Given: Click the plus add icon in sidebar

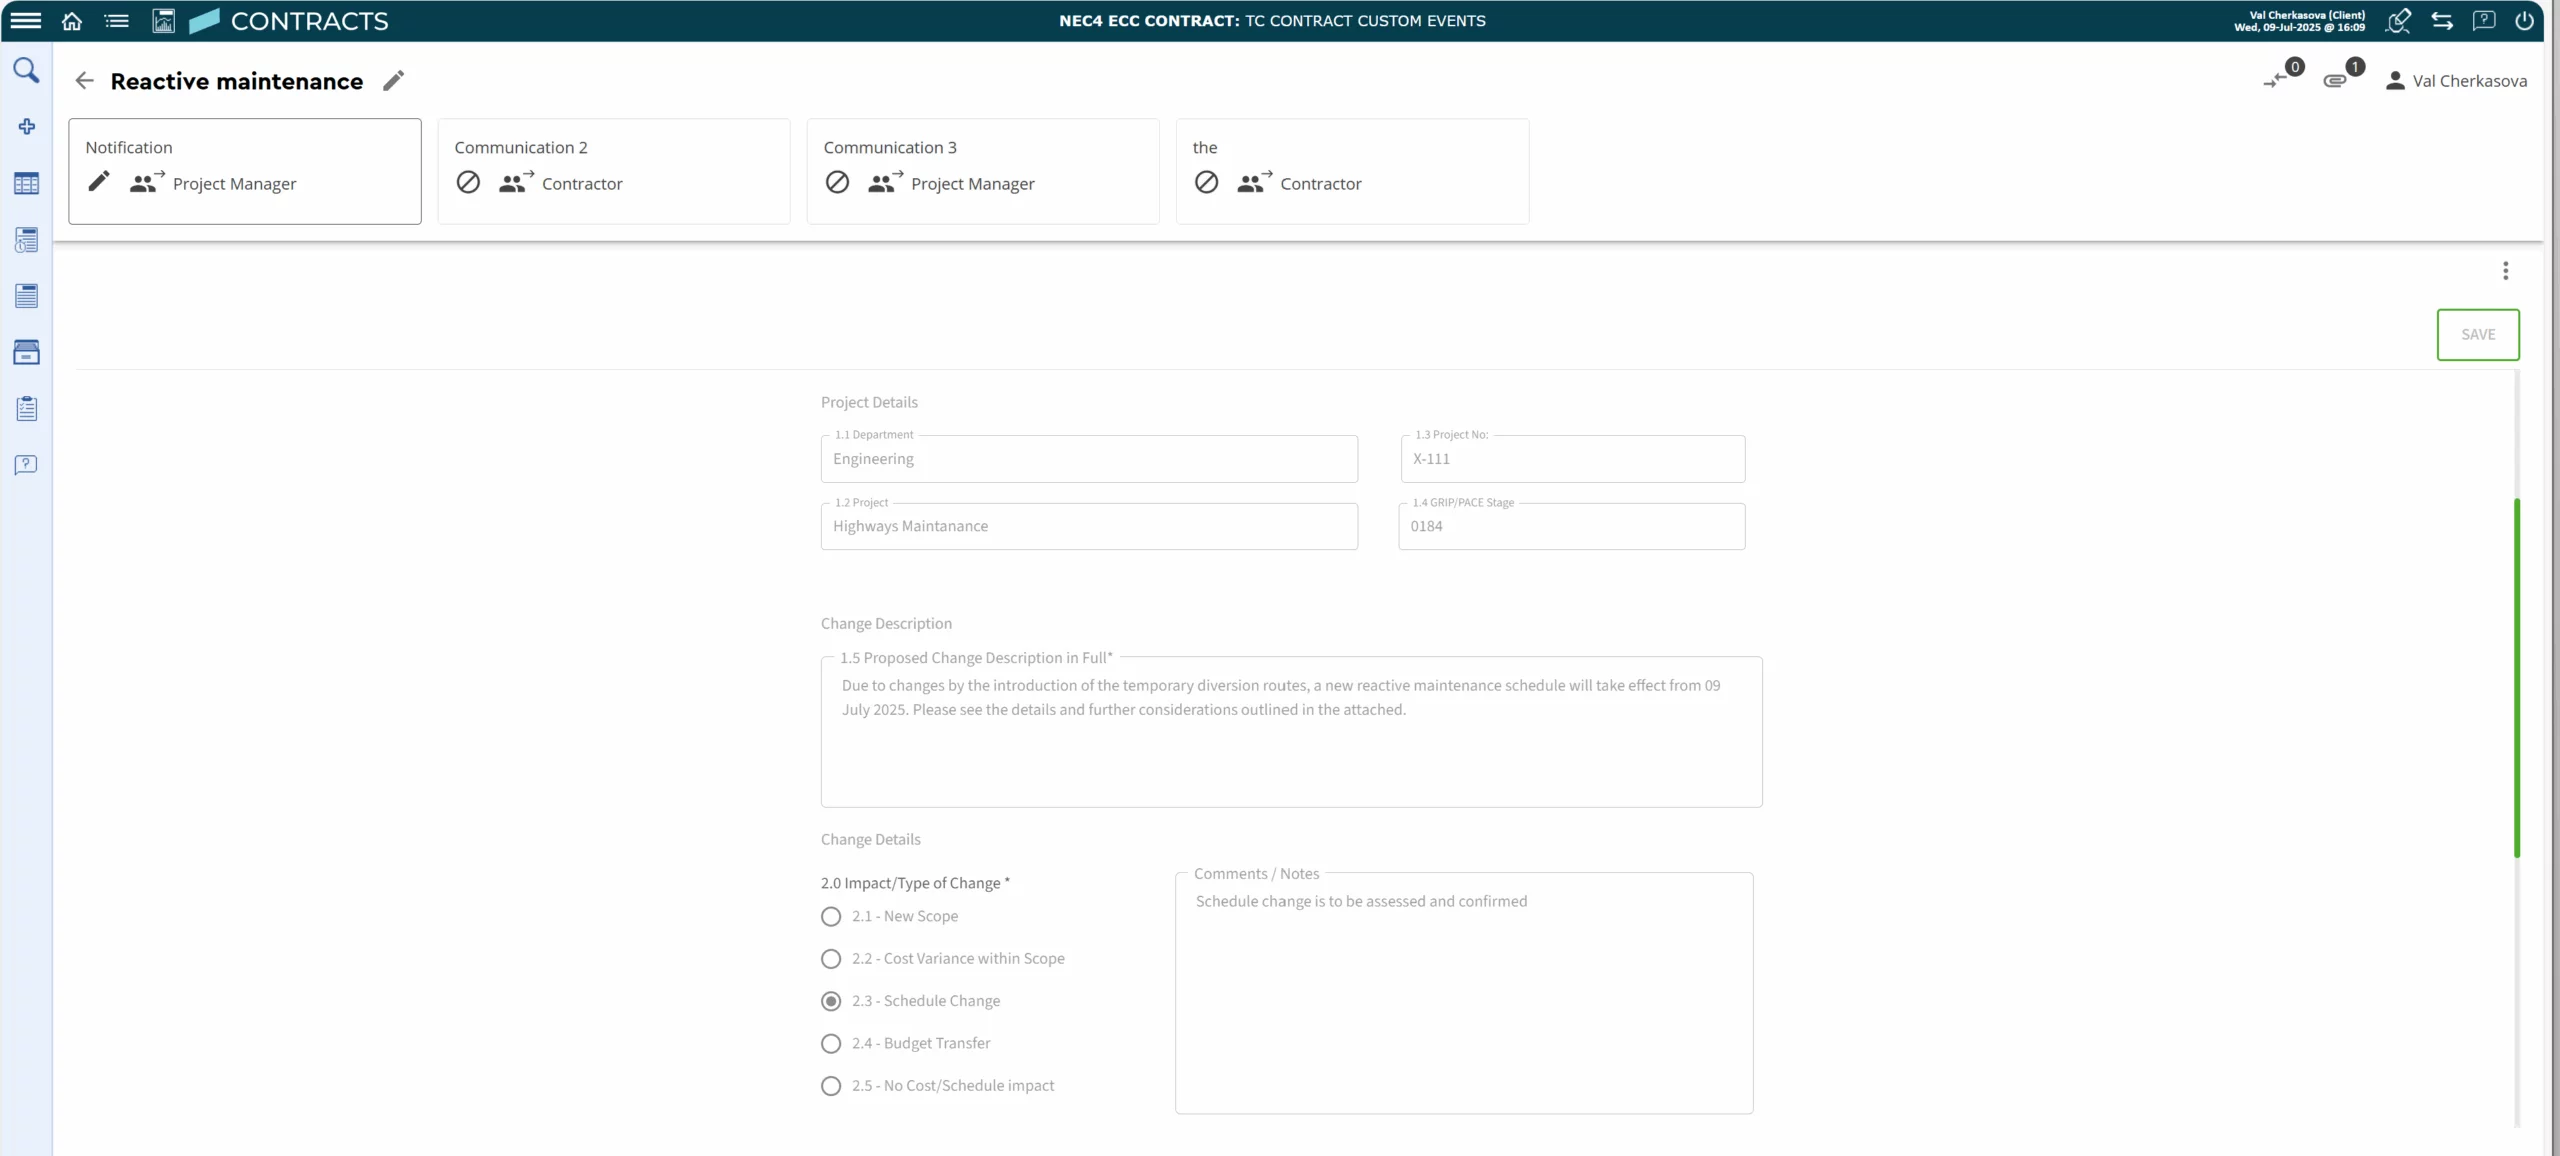Looking at the screenshot, I should pyautogui.click(x=27, y=126).
